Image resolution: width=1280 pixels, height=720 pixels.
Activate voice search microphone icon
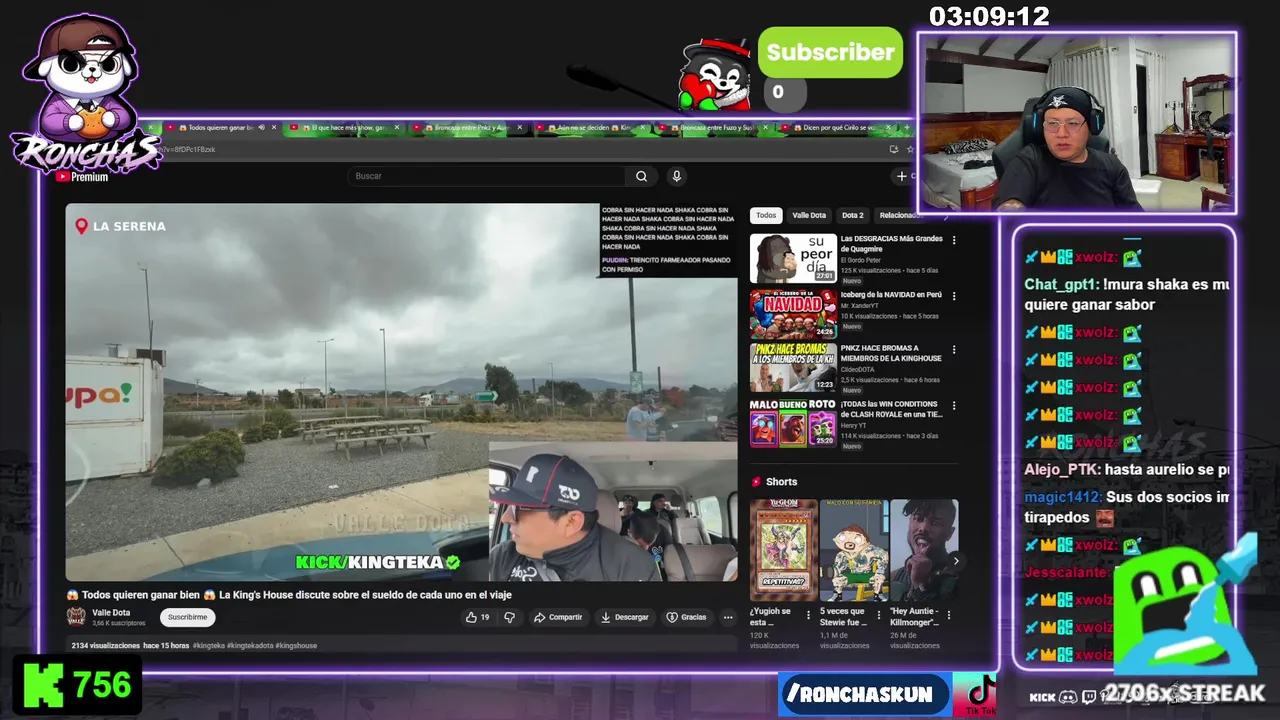676,176
